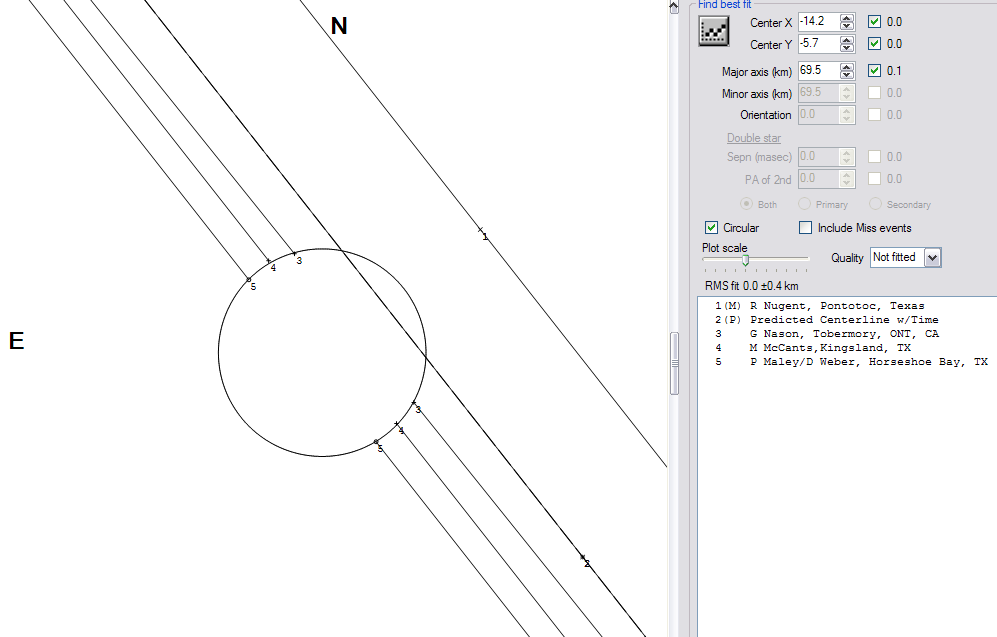Decrease Center Y with the down arrow

[847, 48]
